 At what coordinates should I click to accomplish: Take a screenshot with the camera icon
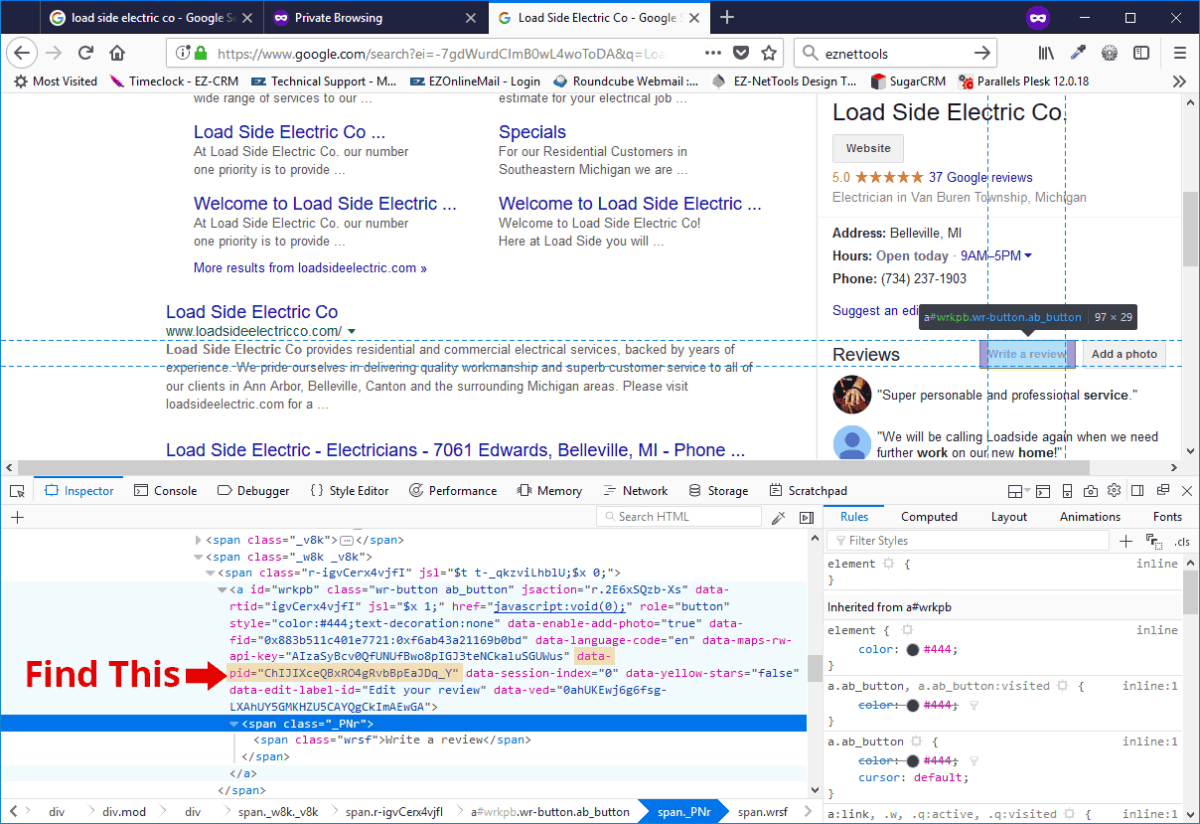pyautogui.click(x=1090, y=491)
